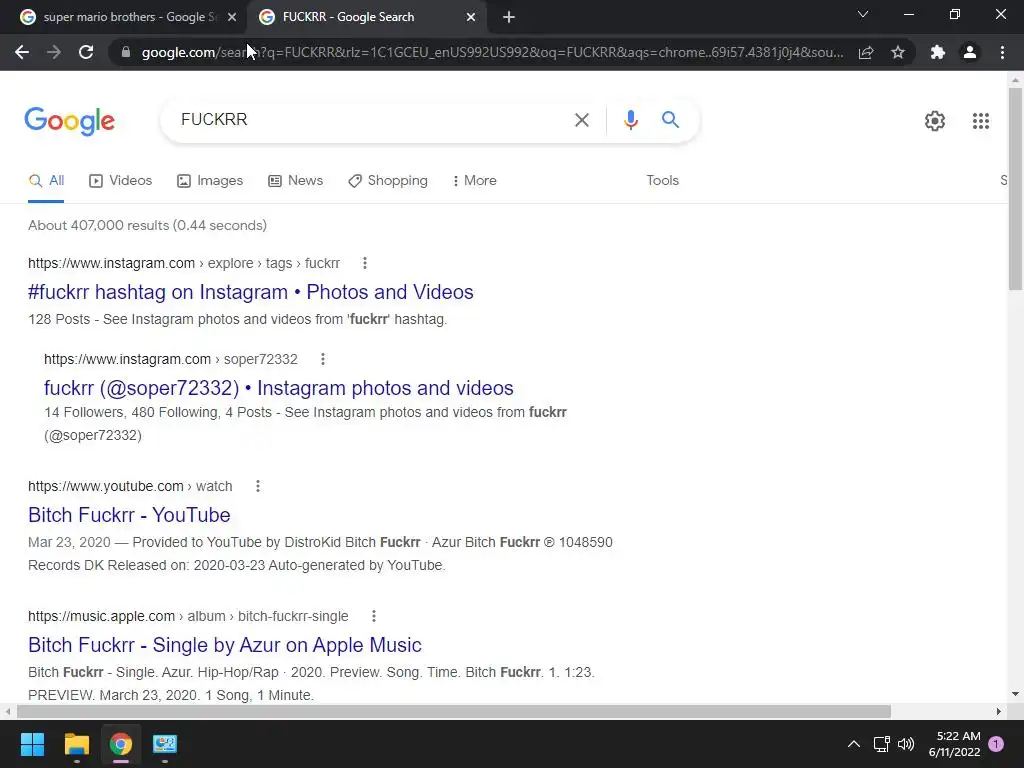
Task: Open the notification badge in system tray
Action: pyautogui.click(x=996, y=744)
